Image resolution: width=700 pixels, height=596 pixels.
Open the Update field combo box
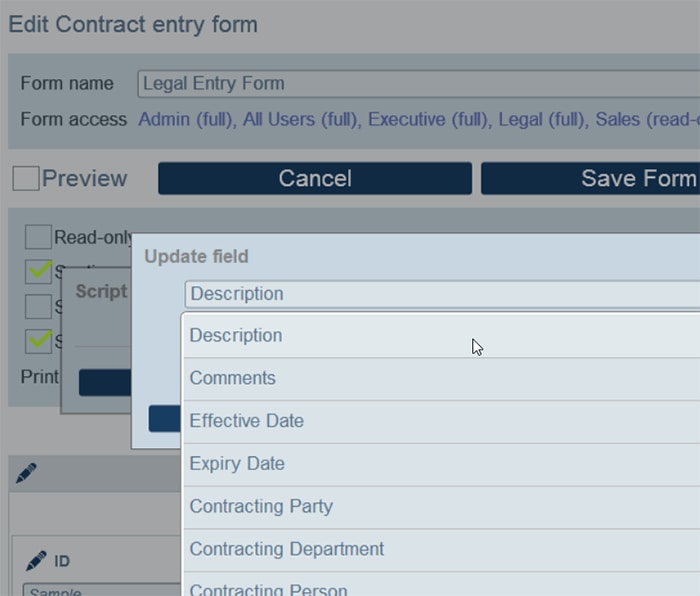[440, 294]
